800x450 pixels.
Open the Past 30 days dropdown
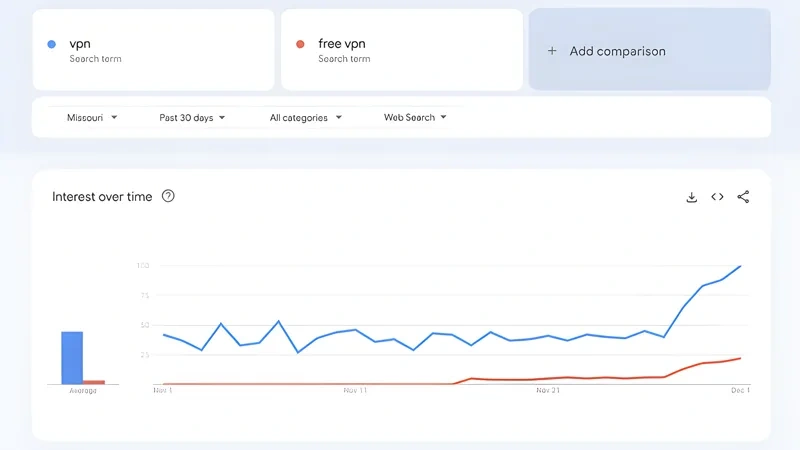click(192, 118)
